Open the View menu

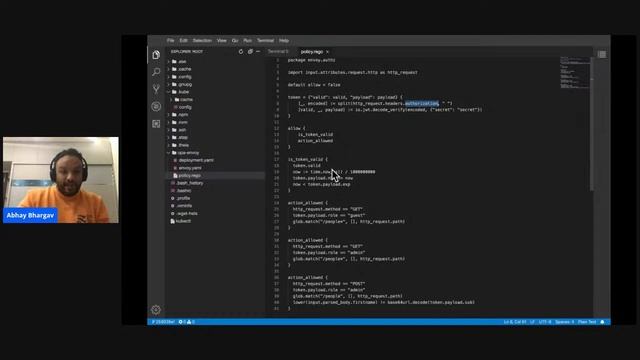(222, 40)
